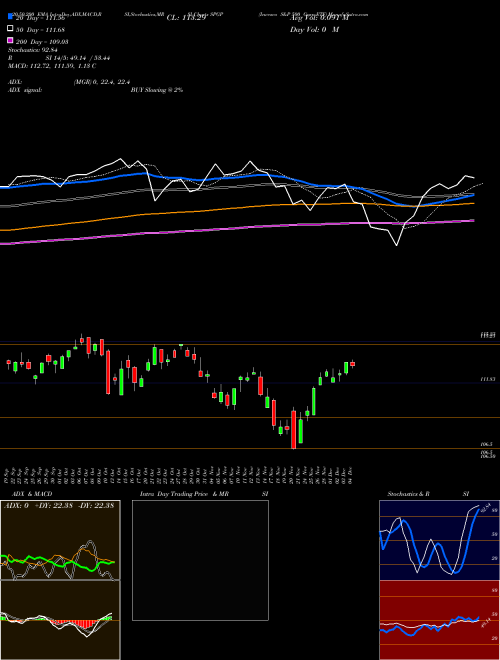The width and height of the screenshot is (500, 660).
Task: Click the 'Day Vol: 0 M' label
Action: coord(314,29)
